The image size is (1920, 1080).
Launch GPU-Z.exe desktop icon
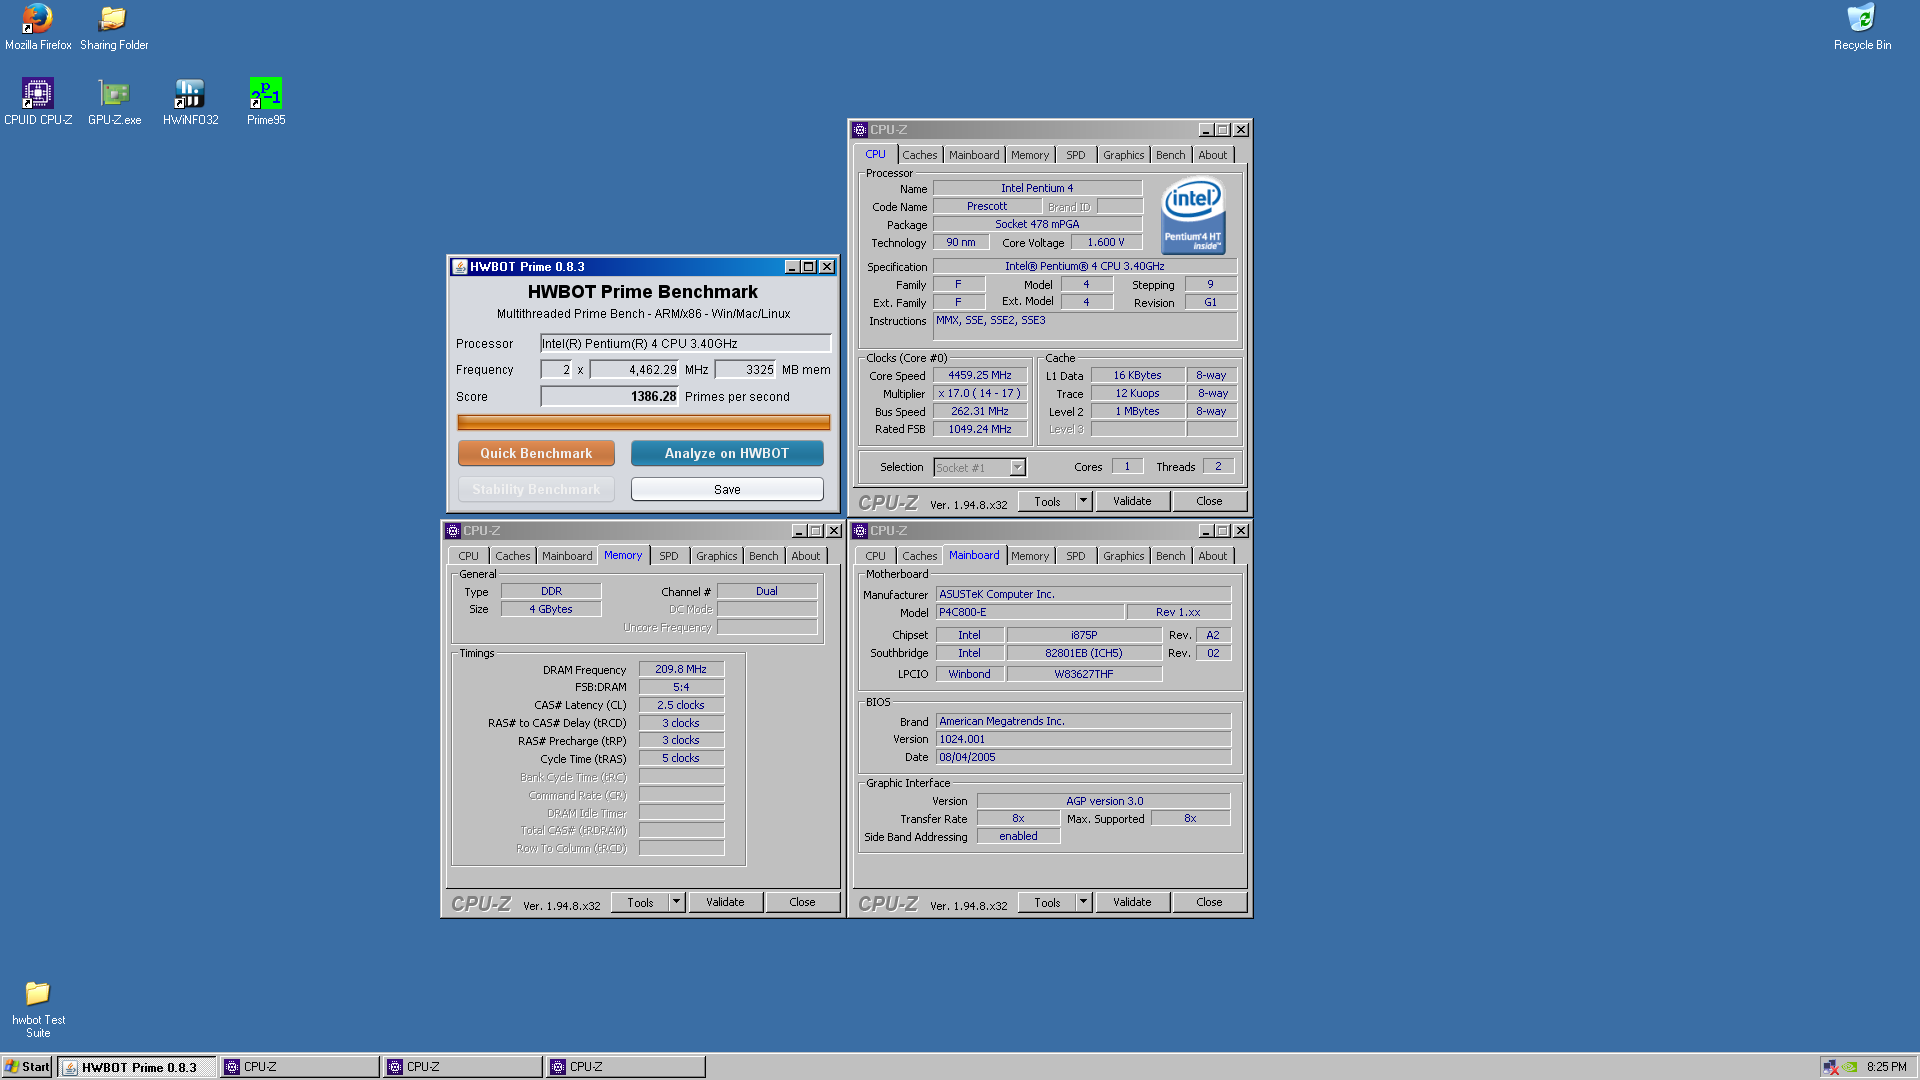[x=114, y=102]
